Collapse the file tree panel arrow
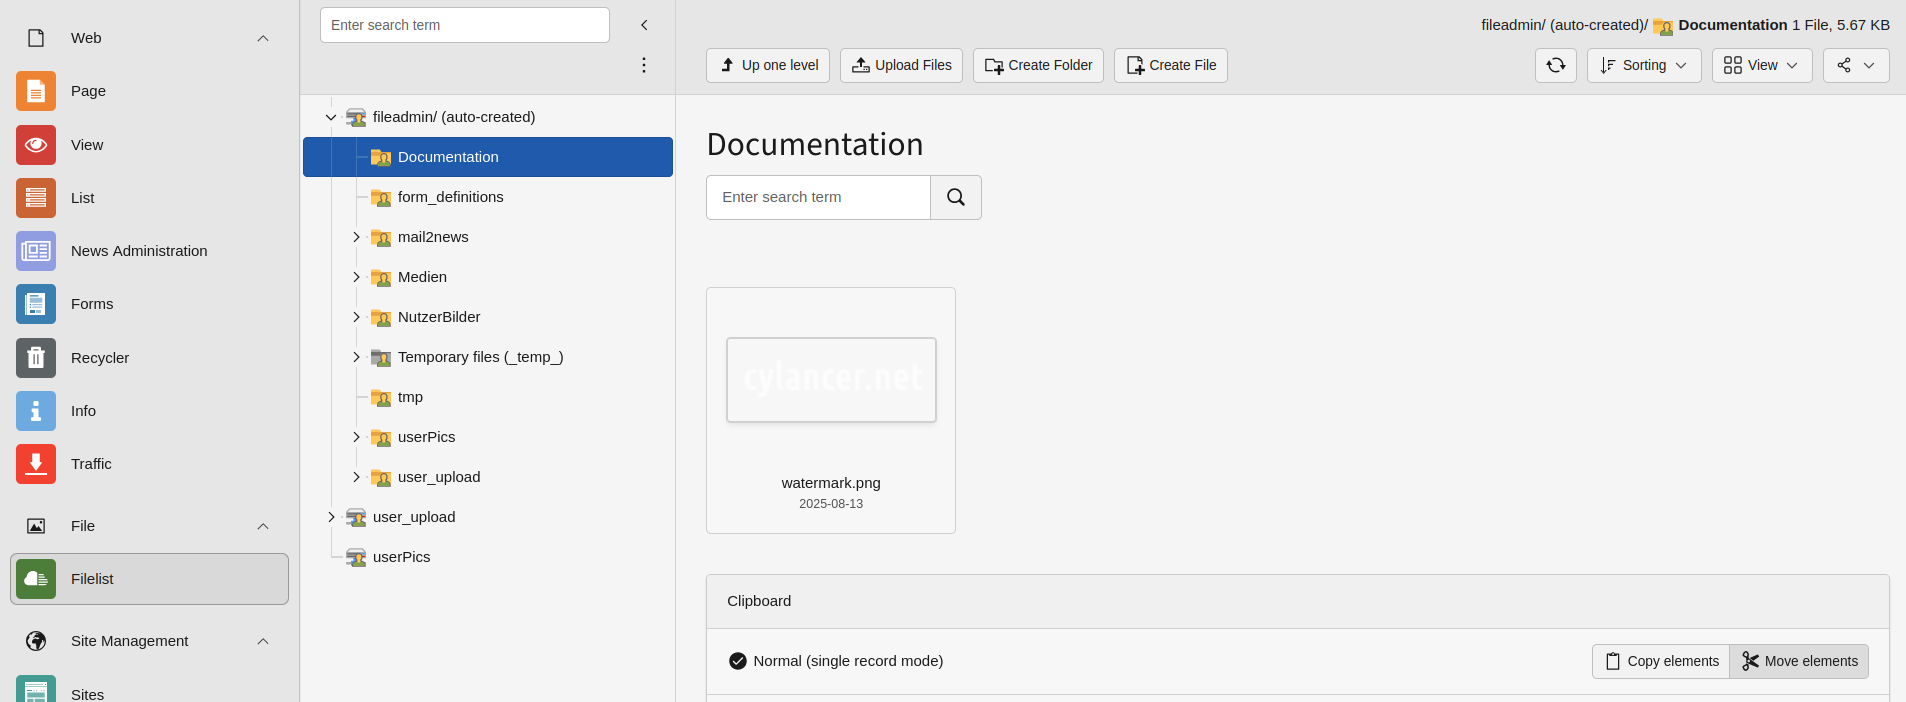The image size is (1906, 702). tap(644, 25)
